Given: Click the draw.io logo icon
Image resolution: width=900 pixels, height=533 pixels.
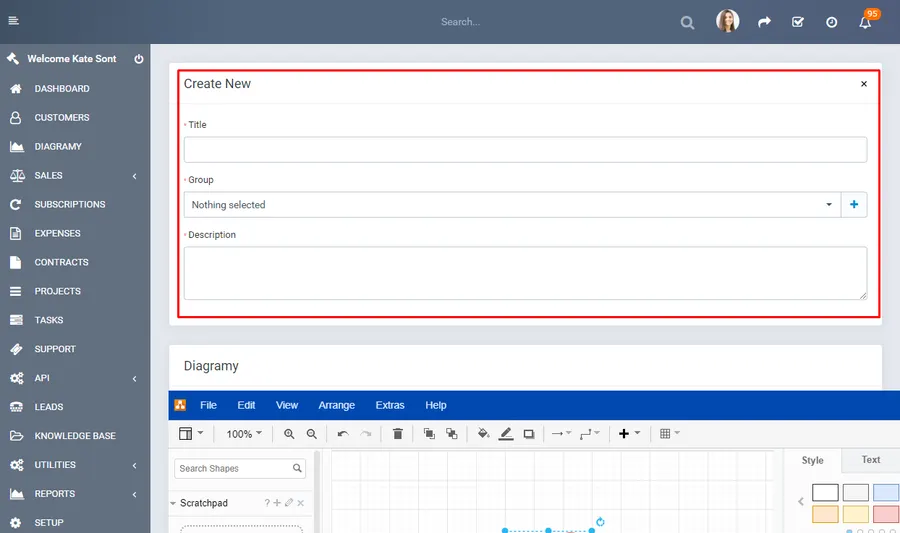Looking at the screenshot, I should 180,405.
